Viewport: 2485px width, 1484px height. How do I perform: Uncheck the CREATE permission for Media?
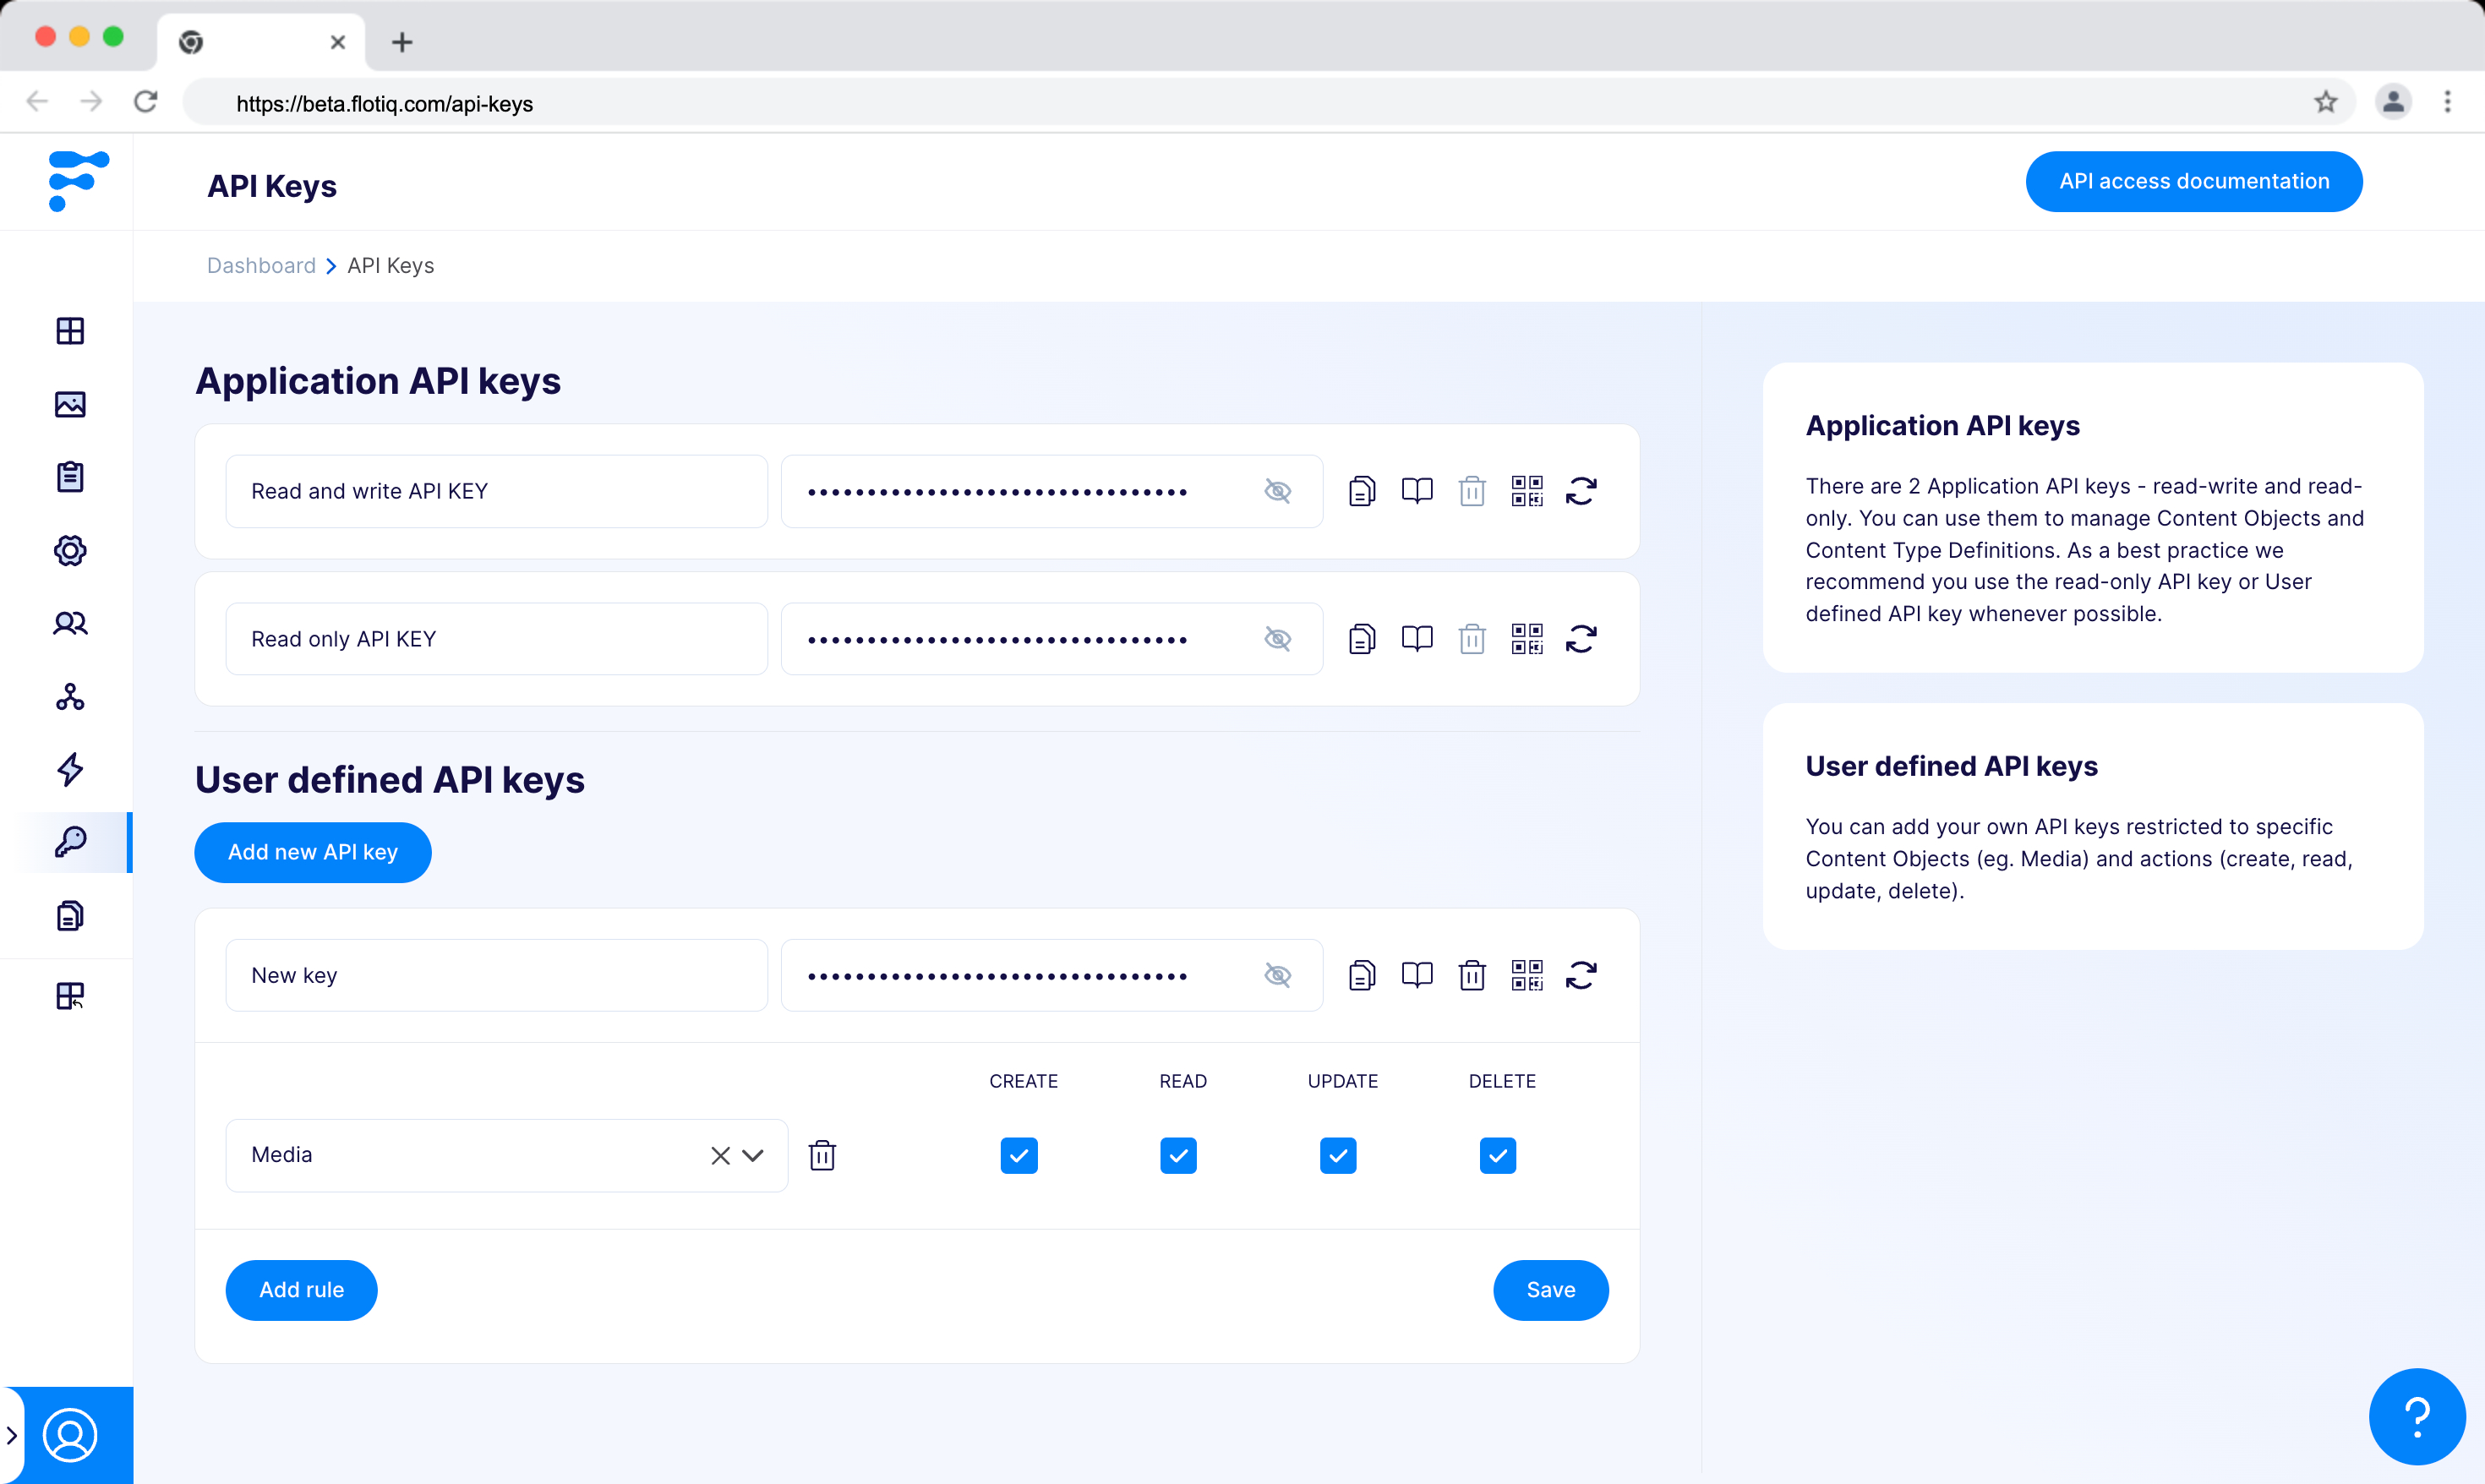[1018, 1155]
